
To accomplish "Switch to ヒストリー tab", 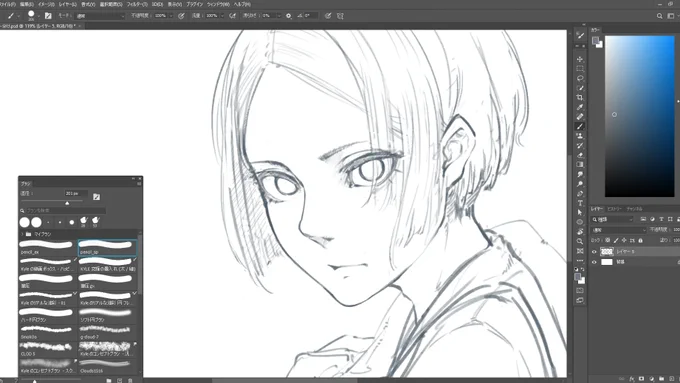I will tap(614, 209).
